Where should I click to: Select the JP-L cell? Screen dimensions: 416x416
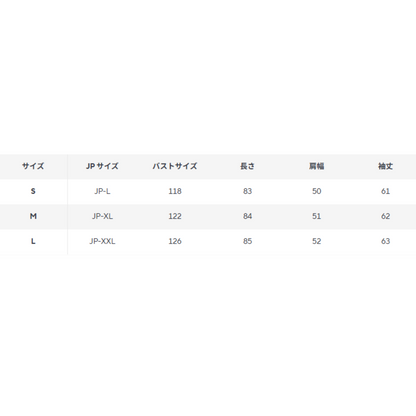102,191
